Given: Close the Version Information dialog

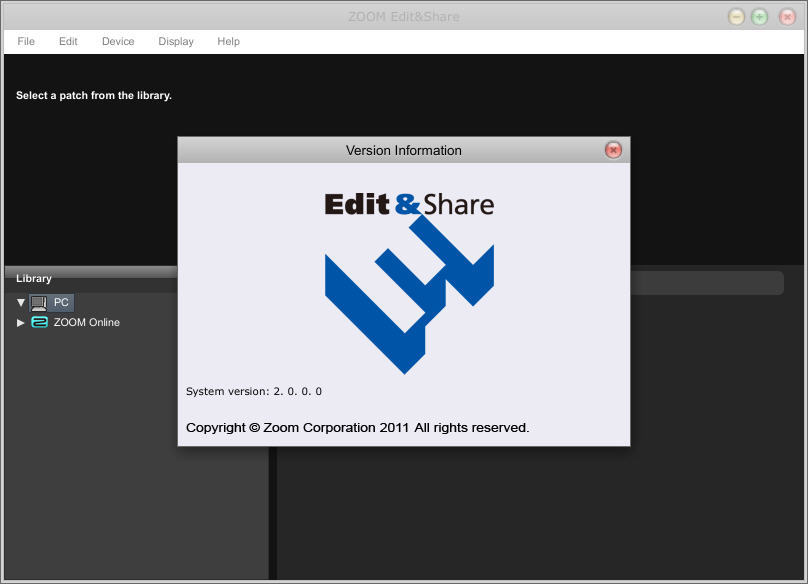Looking at the screenshot, I should click(x=613, y=150).
